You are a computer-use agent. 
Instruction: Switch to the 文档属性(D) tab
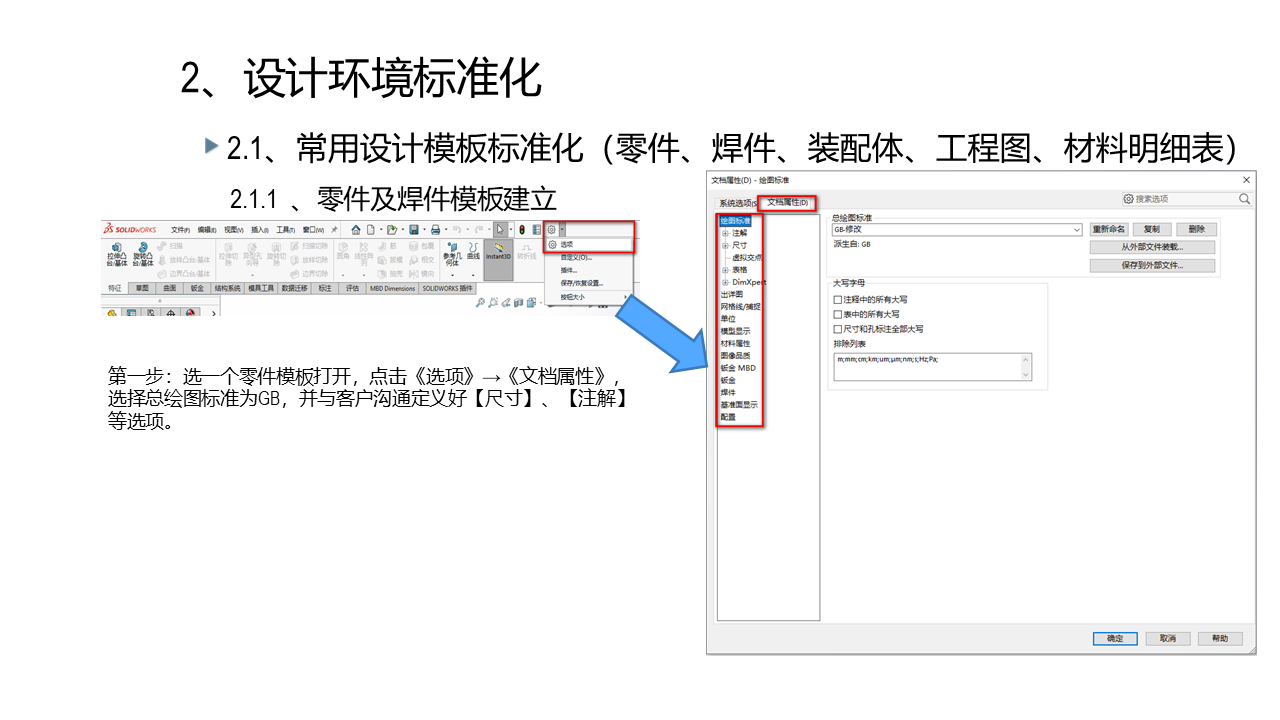click(787, 203)
